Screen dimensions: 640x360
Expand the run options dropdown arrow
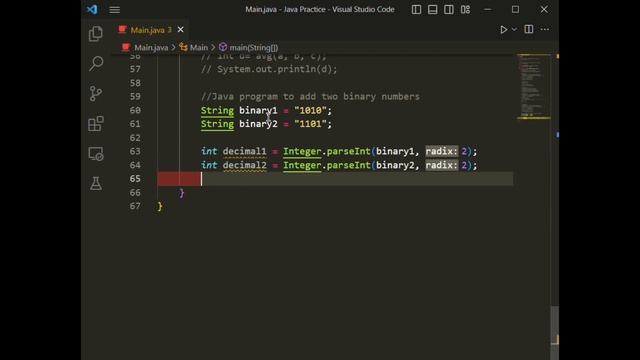point(514,29)
